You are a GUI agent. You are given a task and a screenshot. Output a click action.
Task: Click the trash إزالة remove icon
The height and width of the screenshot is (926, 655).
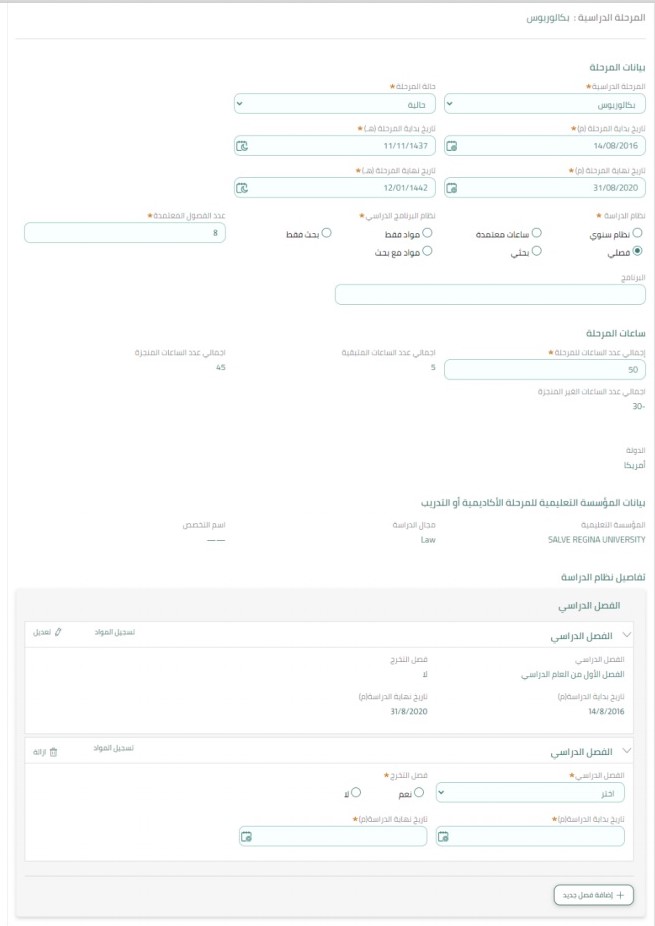[54, 750]
